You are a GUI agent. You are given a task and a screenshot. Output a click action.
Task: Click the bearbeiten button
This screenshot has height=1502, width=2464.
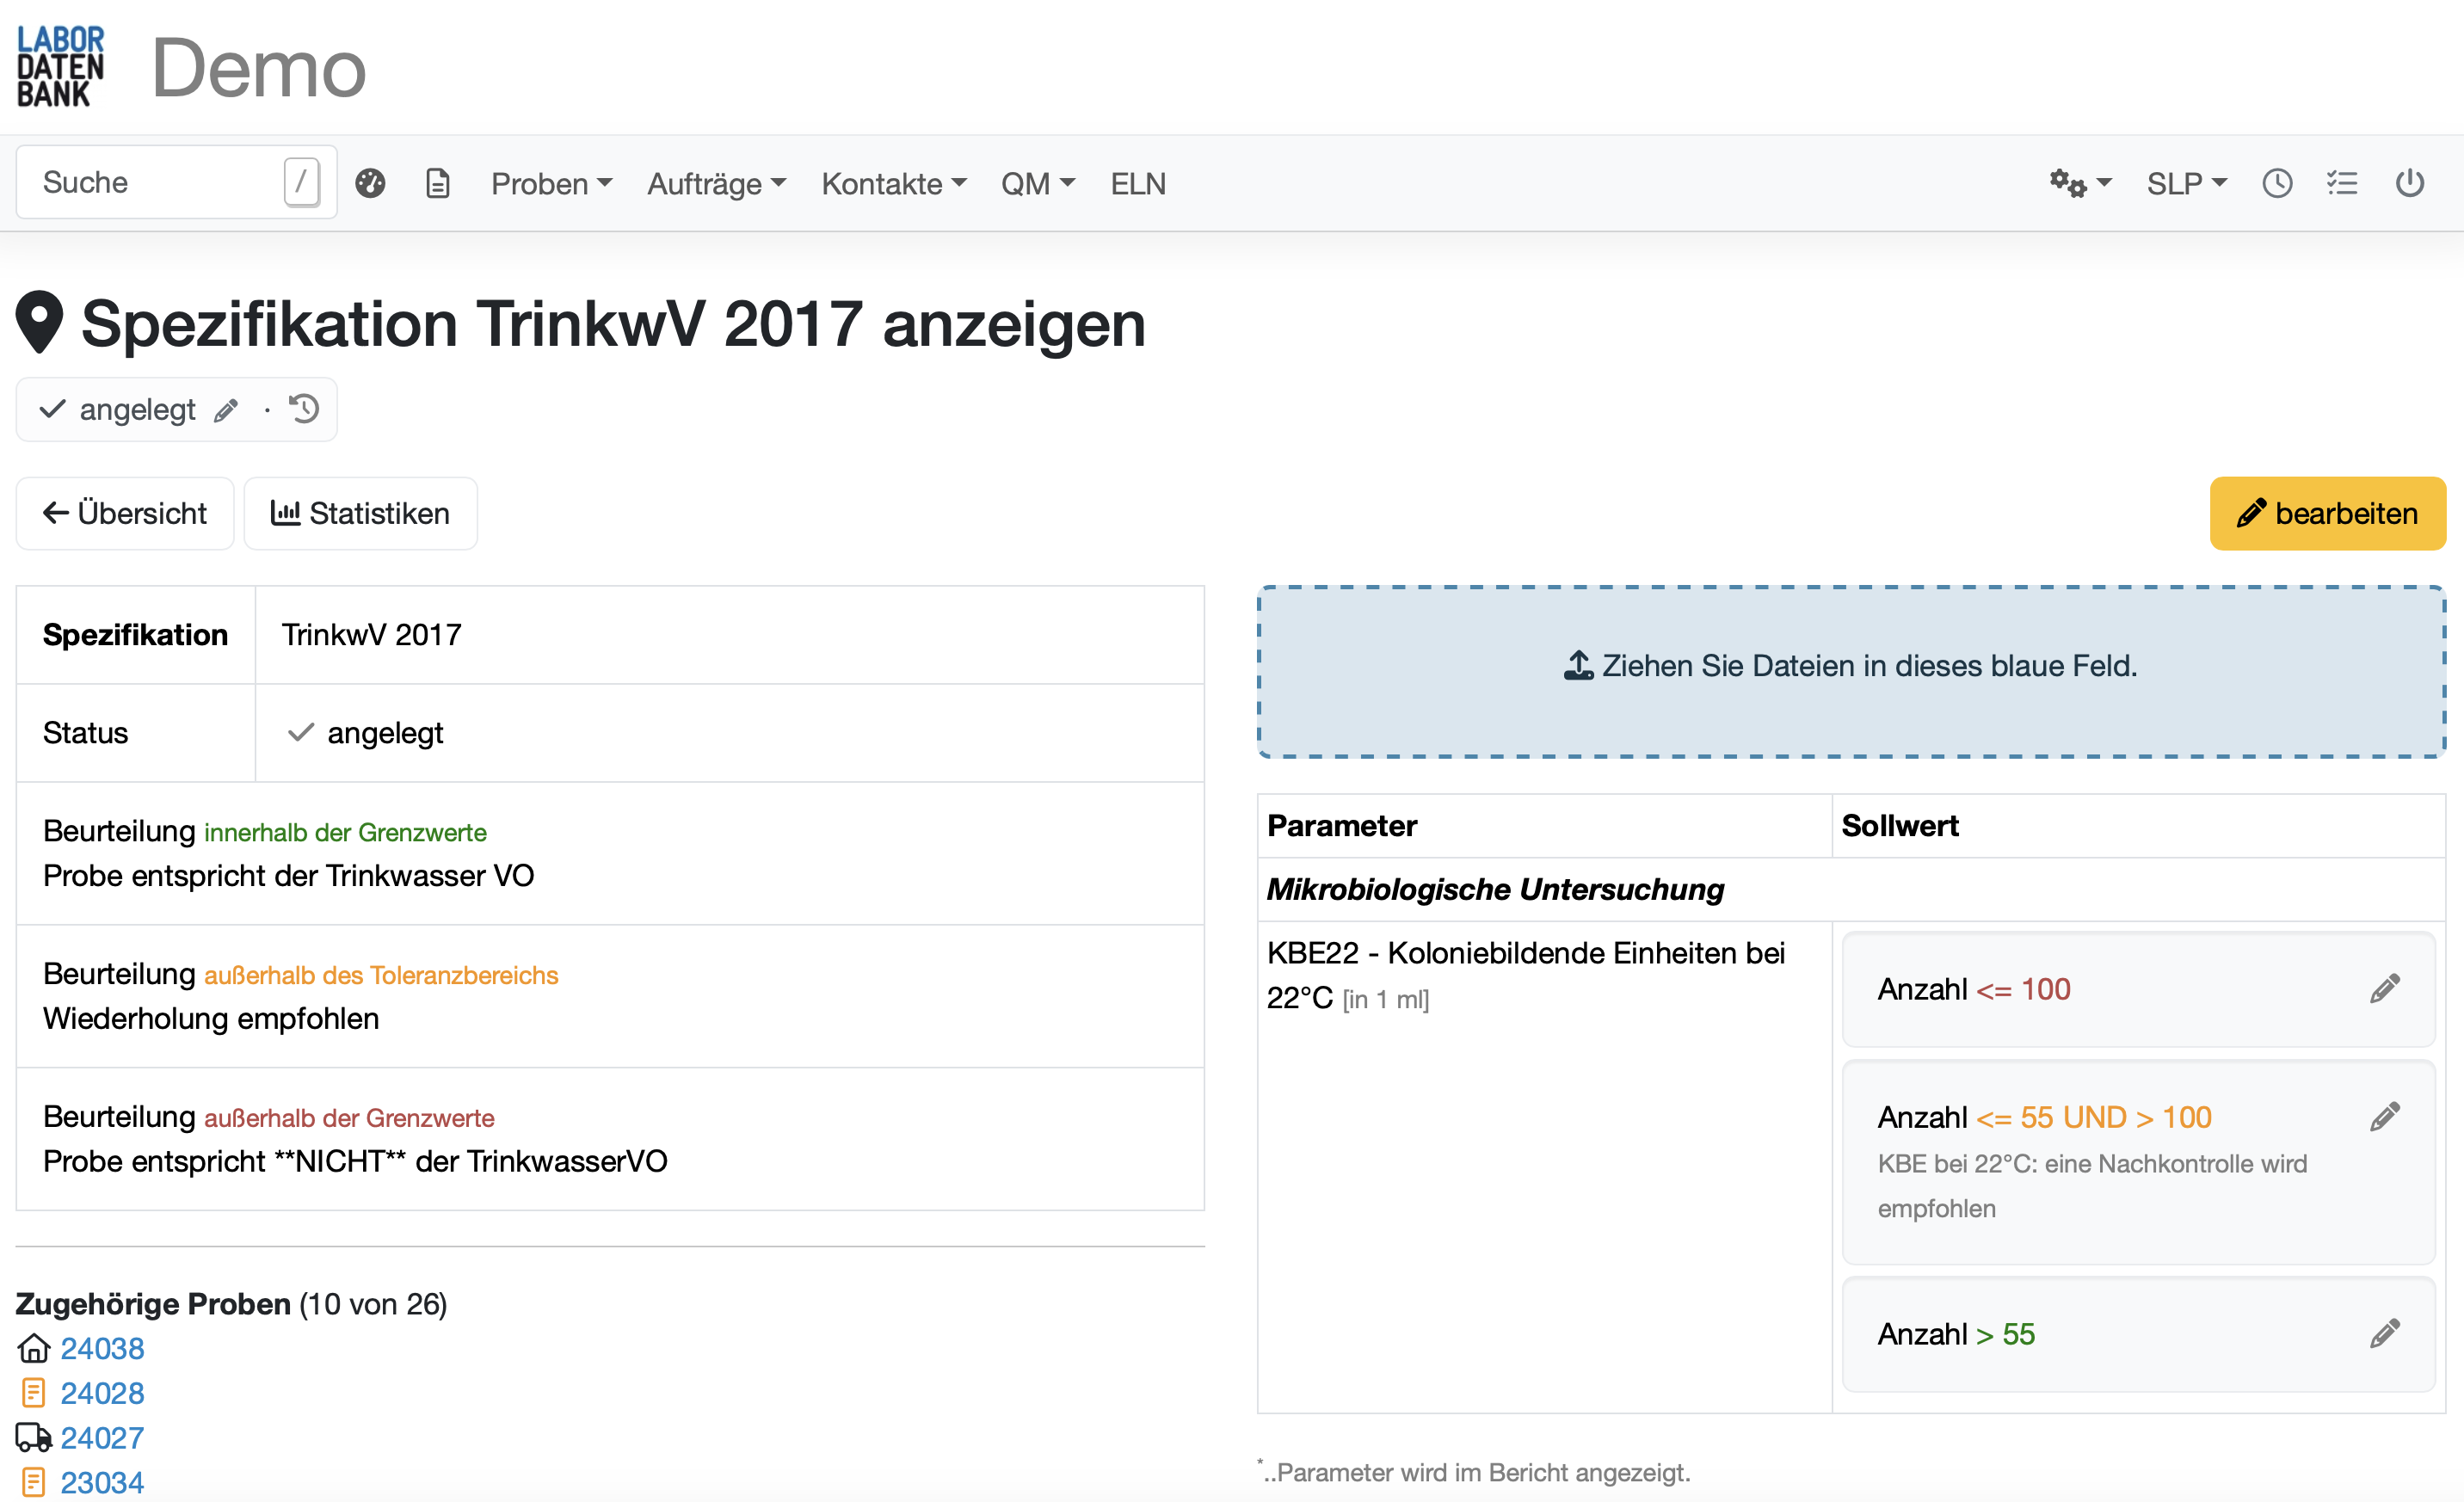click(2327, 513)
